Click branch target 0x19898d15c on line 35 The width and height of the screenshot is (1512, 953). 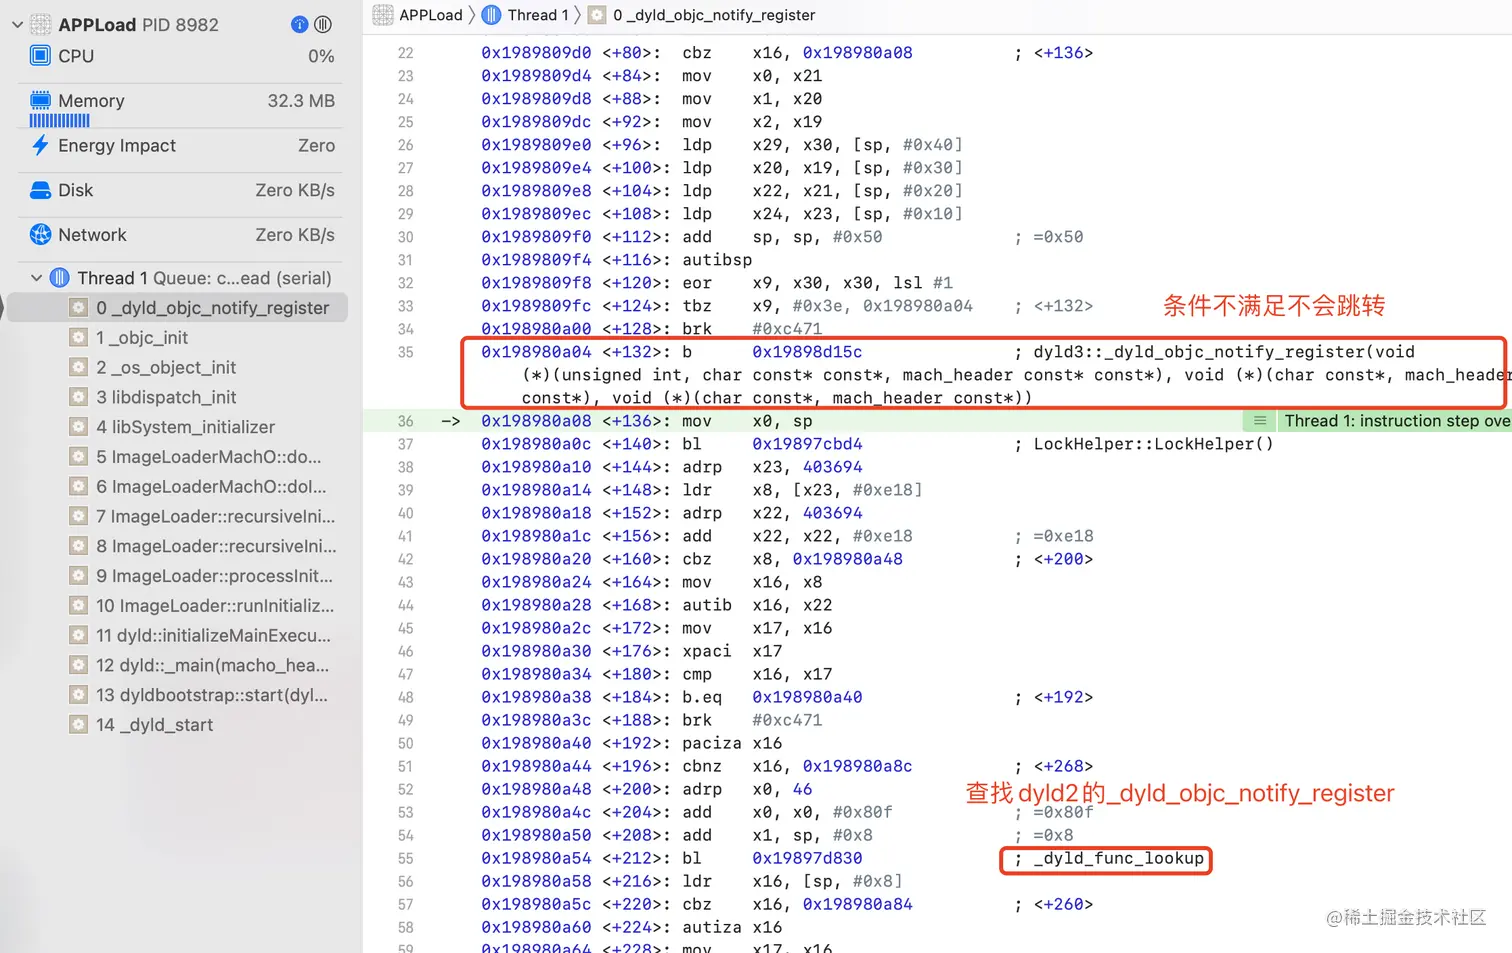[807, 352]
